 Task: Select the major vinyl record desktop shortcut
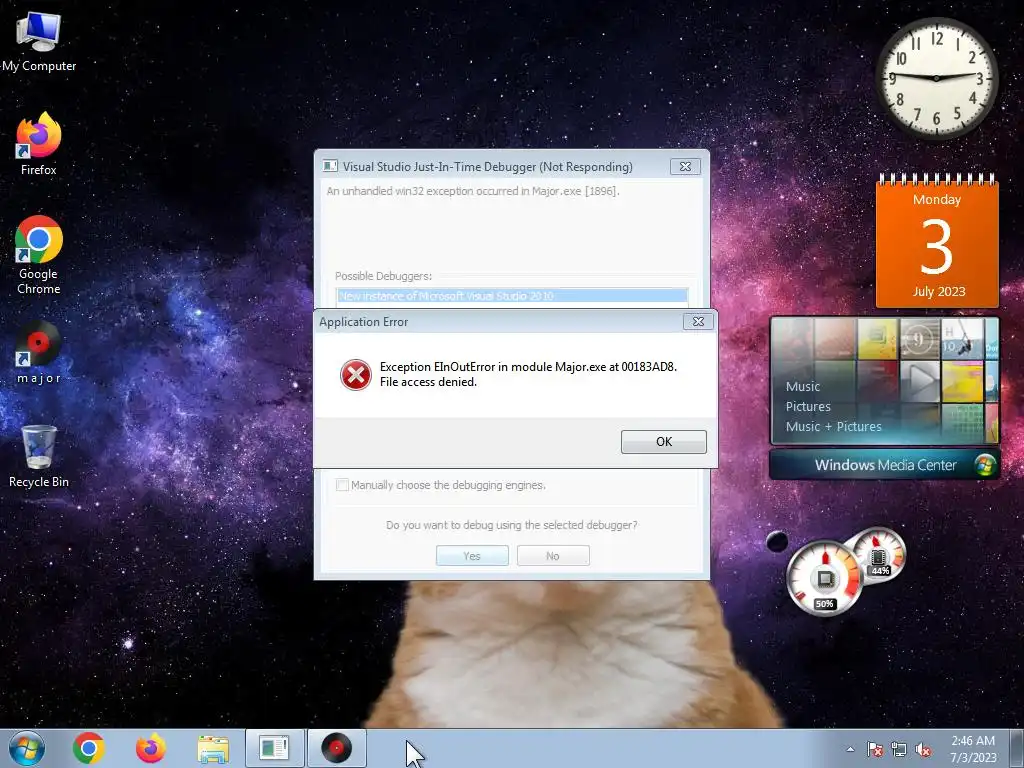pyautogui.click(x=39, y=353)
